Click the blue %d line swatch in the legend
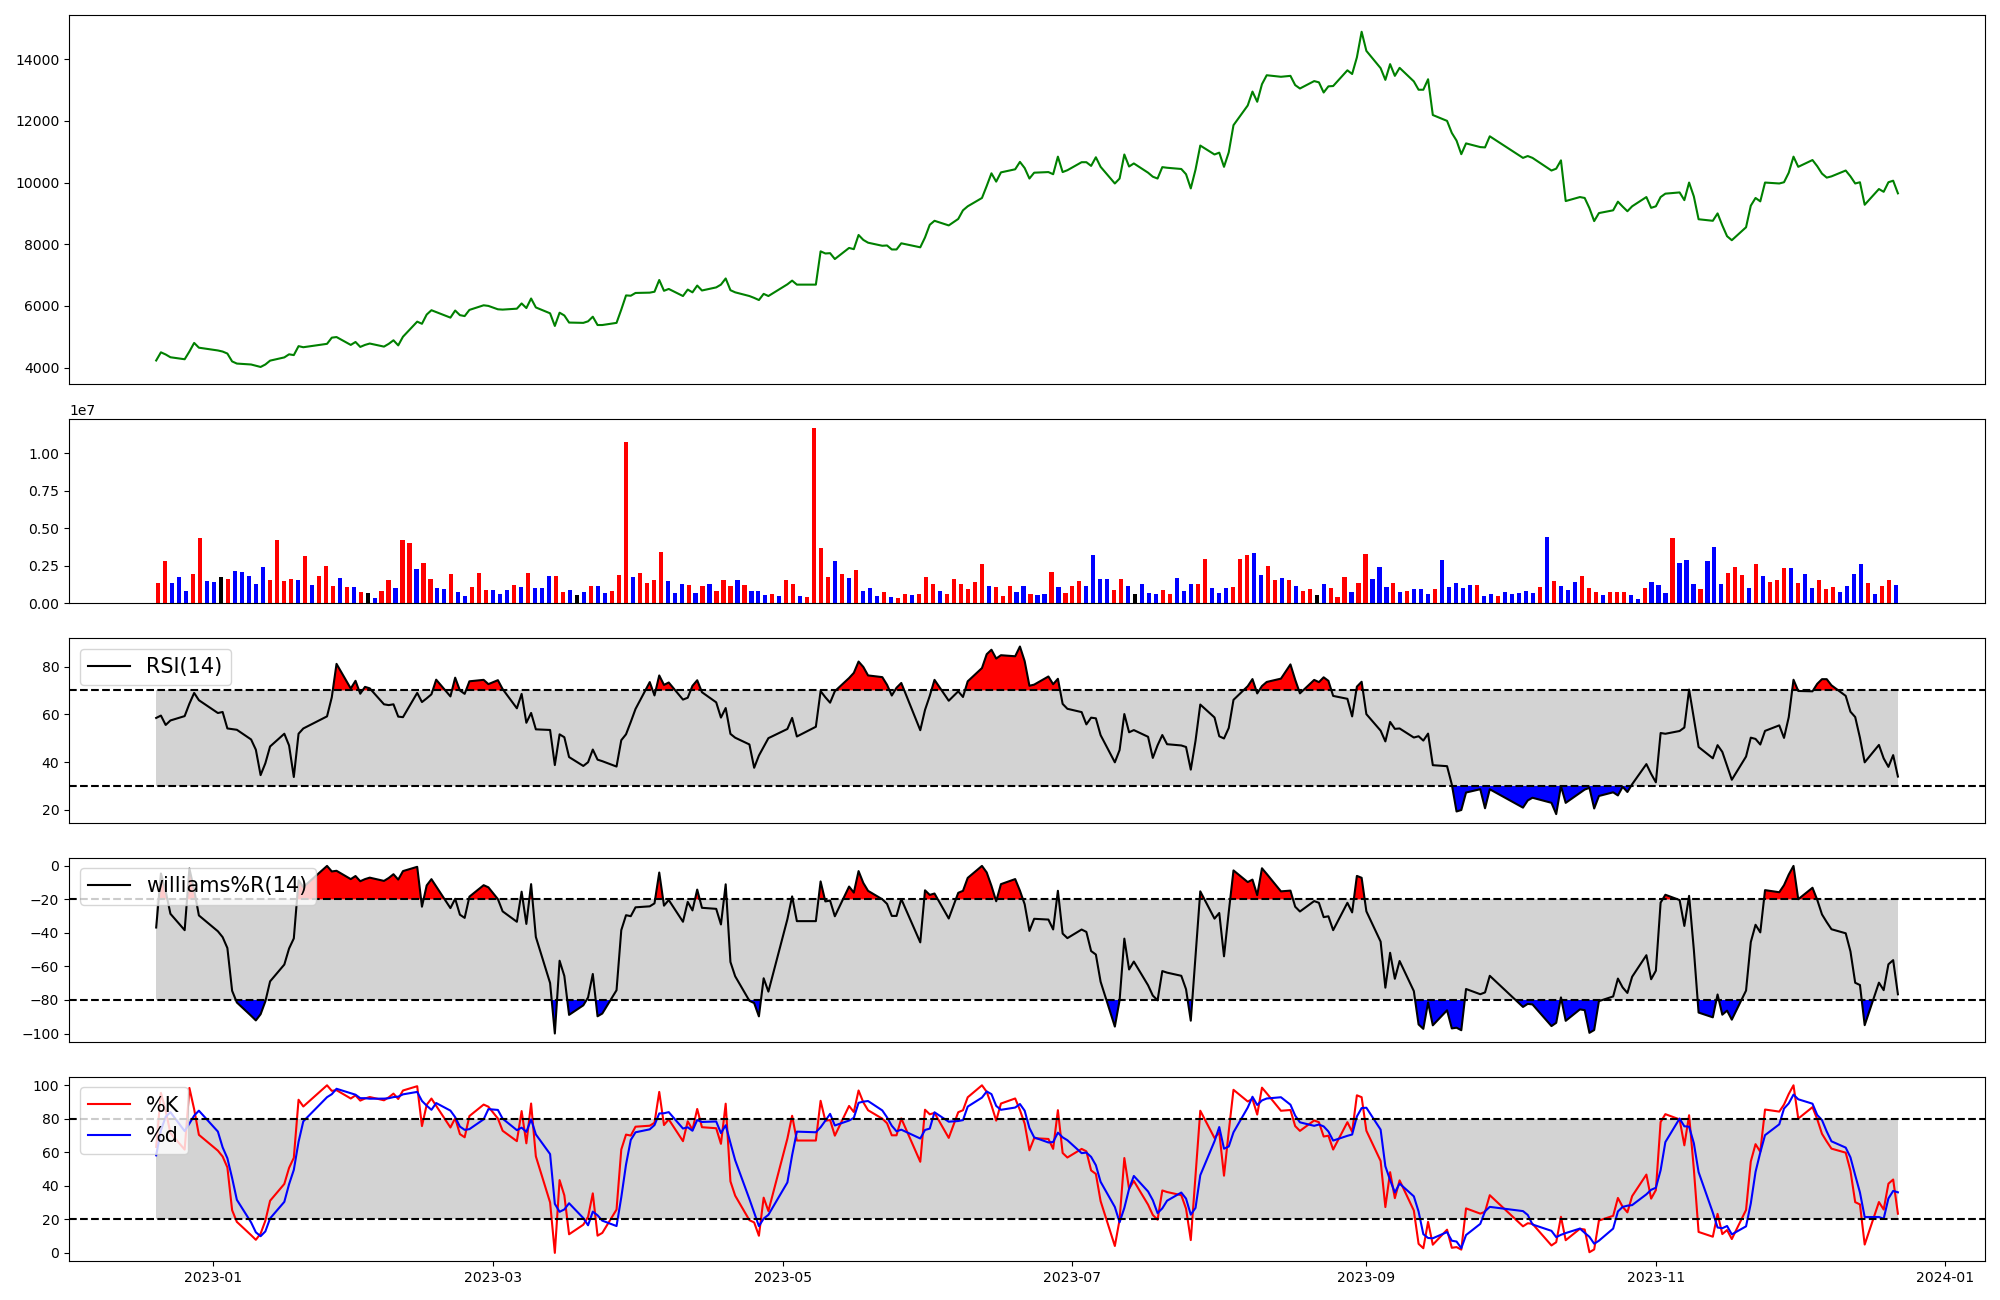 (110, 1135)
